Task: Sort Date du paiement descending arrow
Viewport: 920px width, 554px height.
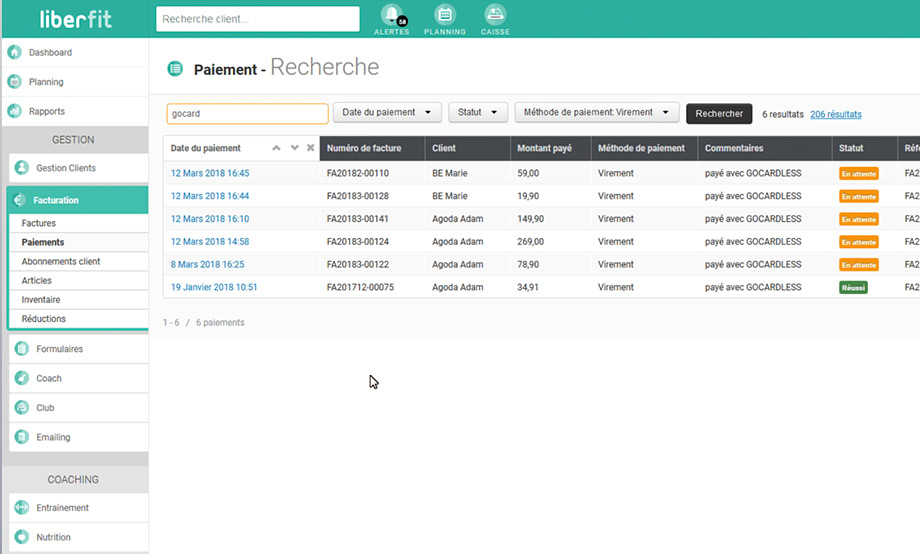Action: [294, 148]
